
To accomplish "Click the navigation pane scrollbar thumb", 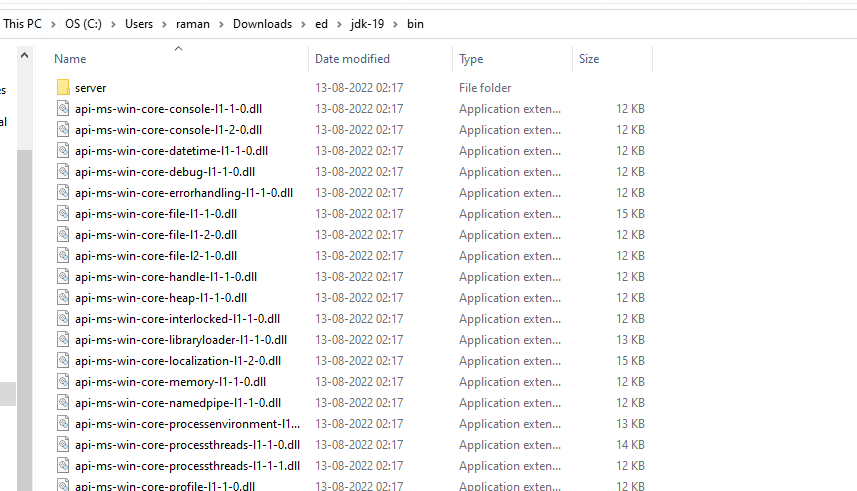I will click(24, 320).
